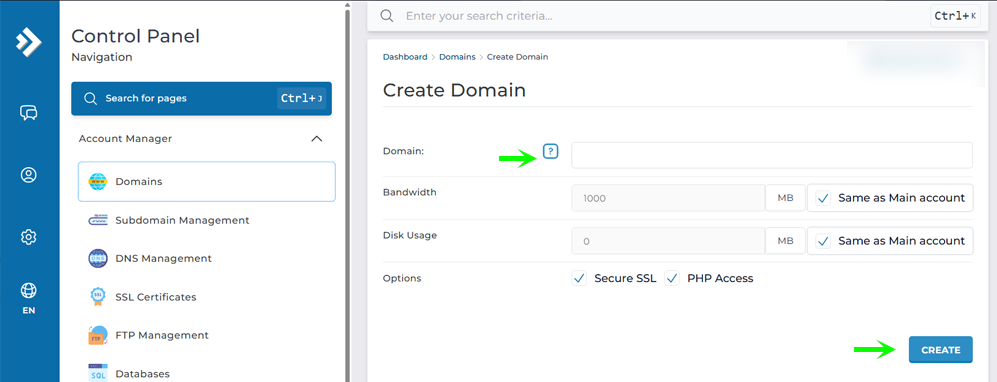
Task: Open the chat messages icon in sidebar
Action: pyautogui.click(x=29, y=113)
